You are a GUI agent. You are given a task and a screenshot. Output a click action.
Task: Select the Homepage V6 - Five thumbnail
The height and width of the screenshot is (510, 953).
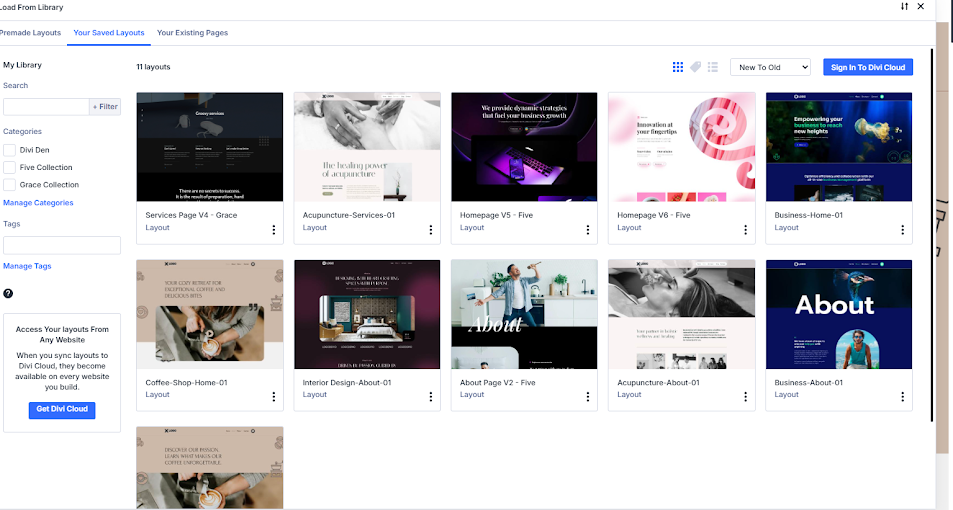pos(682,147)
